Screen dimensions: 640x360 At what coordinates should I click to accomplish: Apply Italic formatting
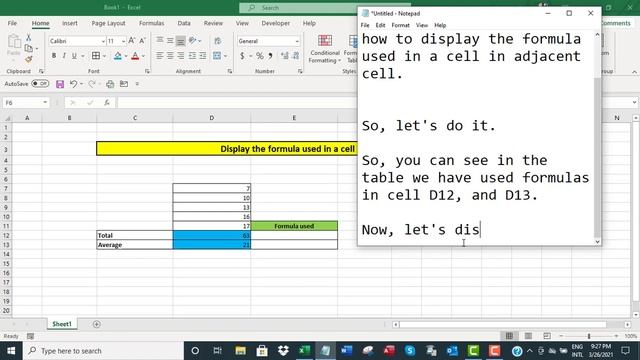click(64, 56)
